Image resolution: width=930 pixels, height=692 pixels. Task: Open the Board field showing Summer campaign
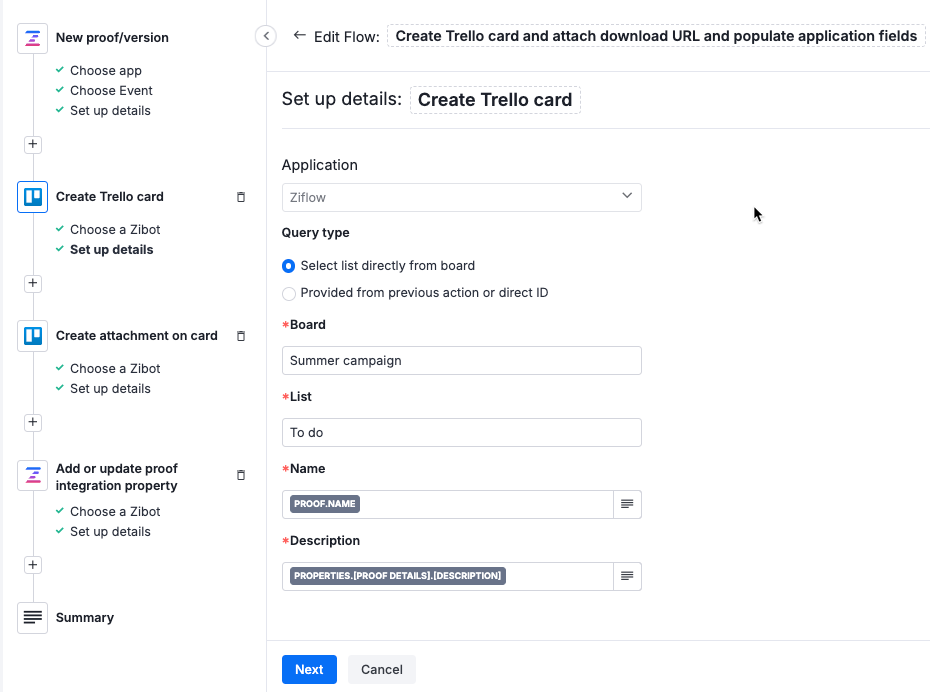point(461,361)
